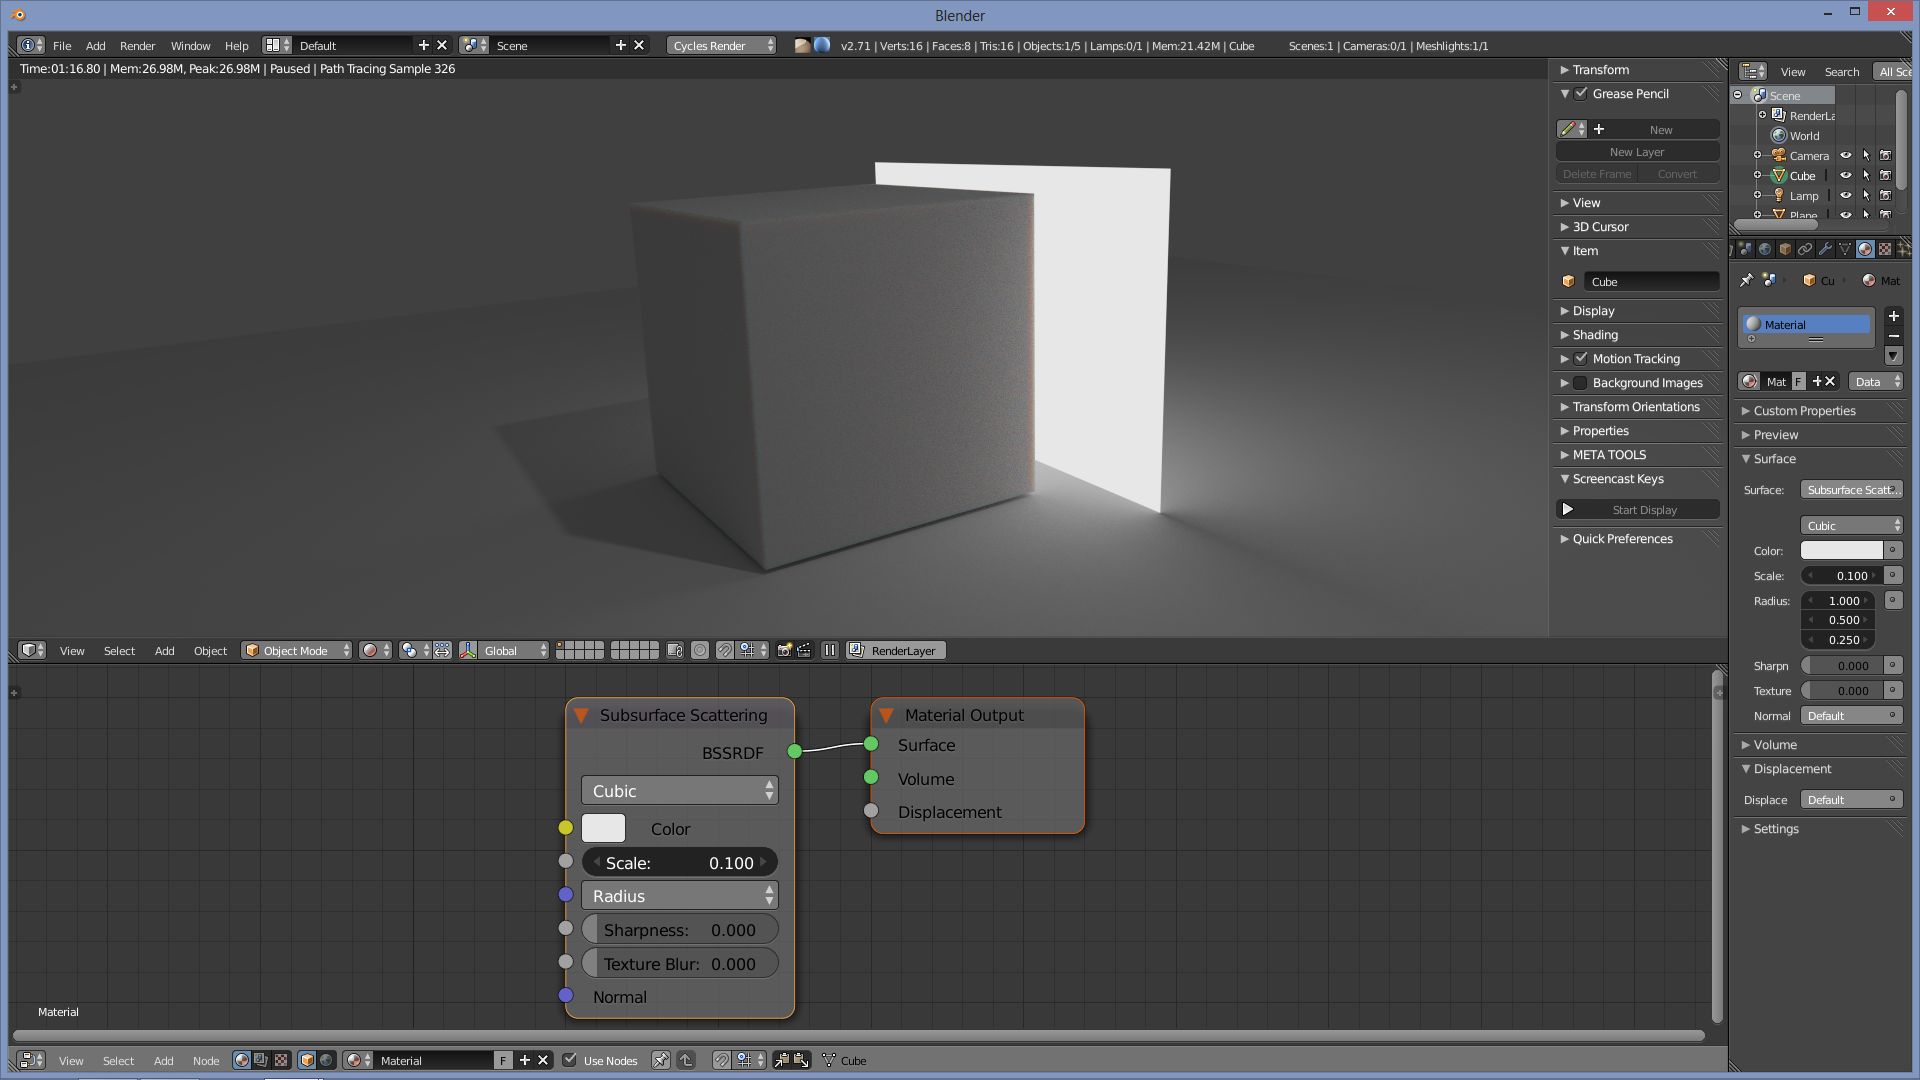1920x1080 pixels.
Task: Toggle snap magnet in 3D view header
Action: point(724,650)
